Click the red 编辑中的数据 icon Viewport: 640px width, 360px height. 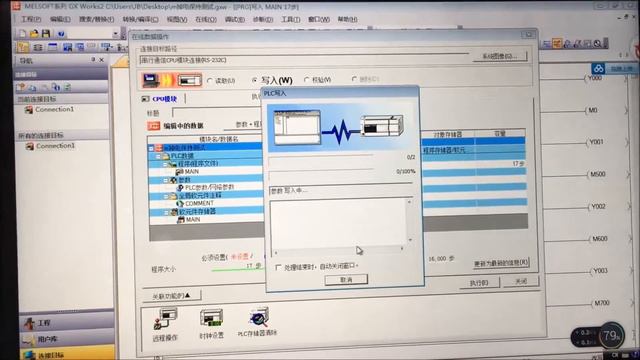pyautogui.click(x=153, y=126)
